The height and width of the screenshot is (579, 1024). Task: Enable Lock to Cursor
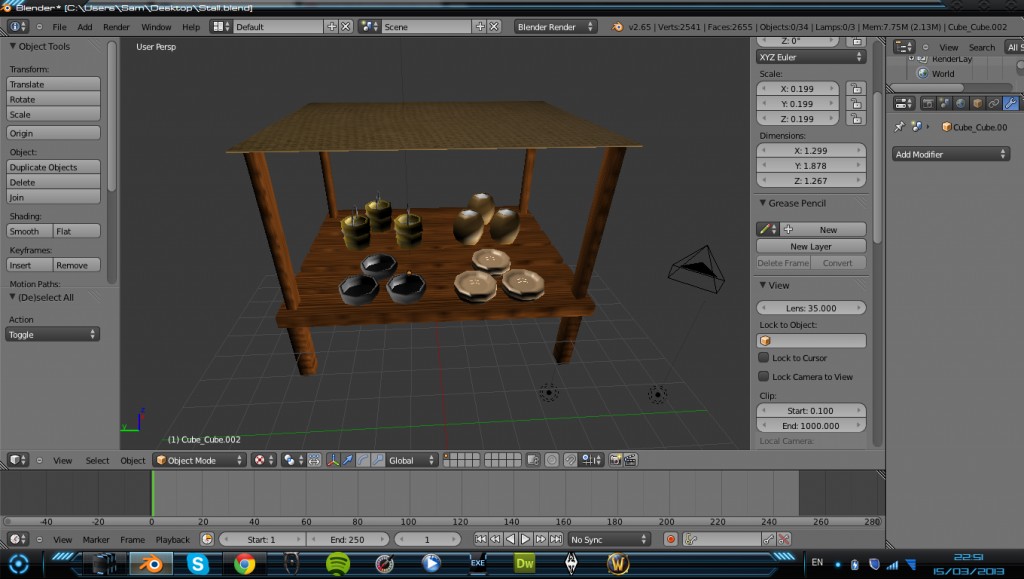(x=764, y=357)
